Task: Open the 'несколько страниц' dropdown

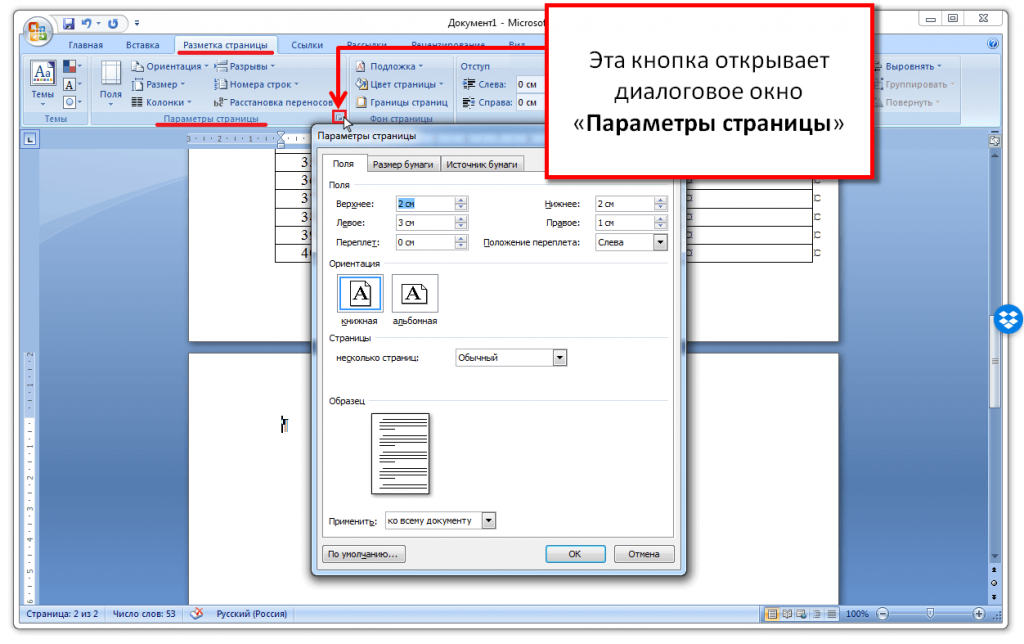Action: point(560,357)
